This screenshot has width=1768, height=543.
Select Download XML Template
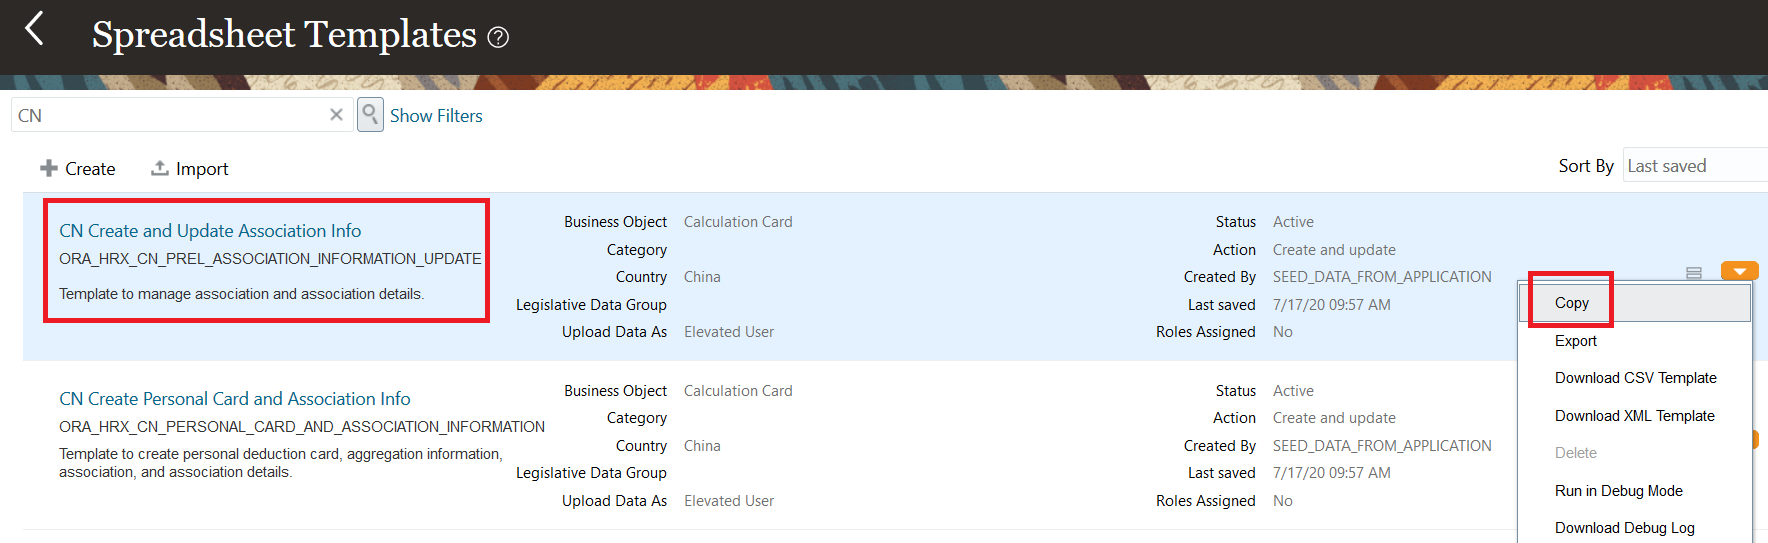pyautogui.click(x=1634, y=416)
